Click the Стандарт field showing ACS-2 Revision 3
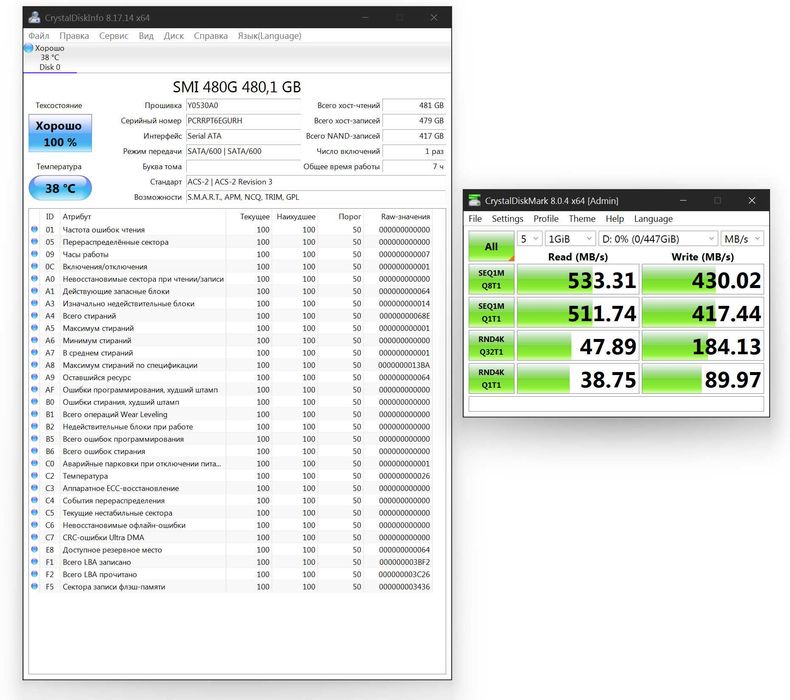The width and height of the screenshot is (790, 700). (x=315, y=182)
